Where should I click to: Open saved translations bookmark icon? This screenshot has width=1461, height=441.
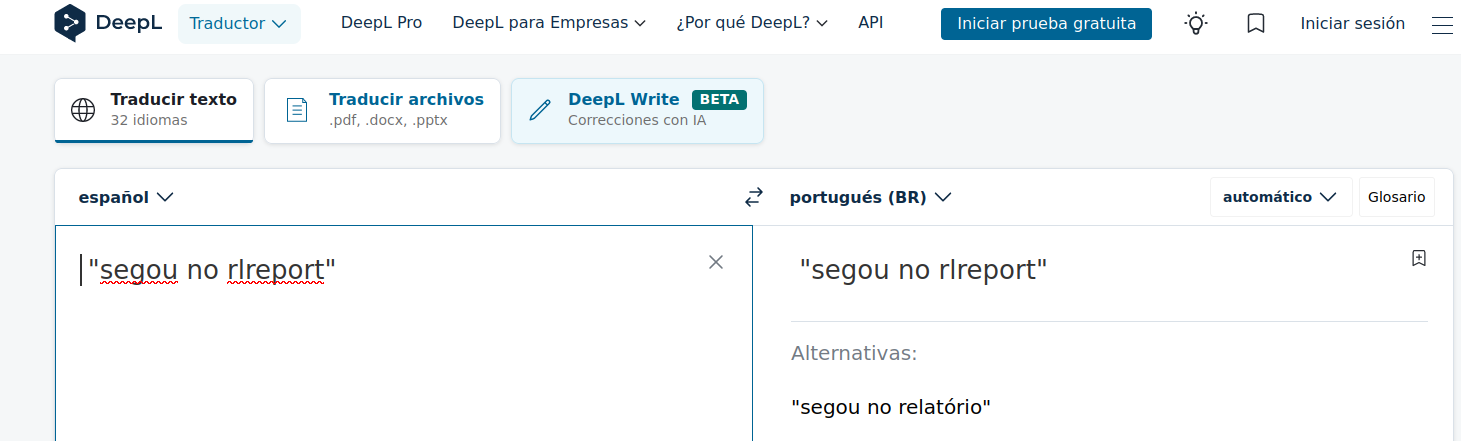click(1256, 23)
